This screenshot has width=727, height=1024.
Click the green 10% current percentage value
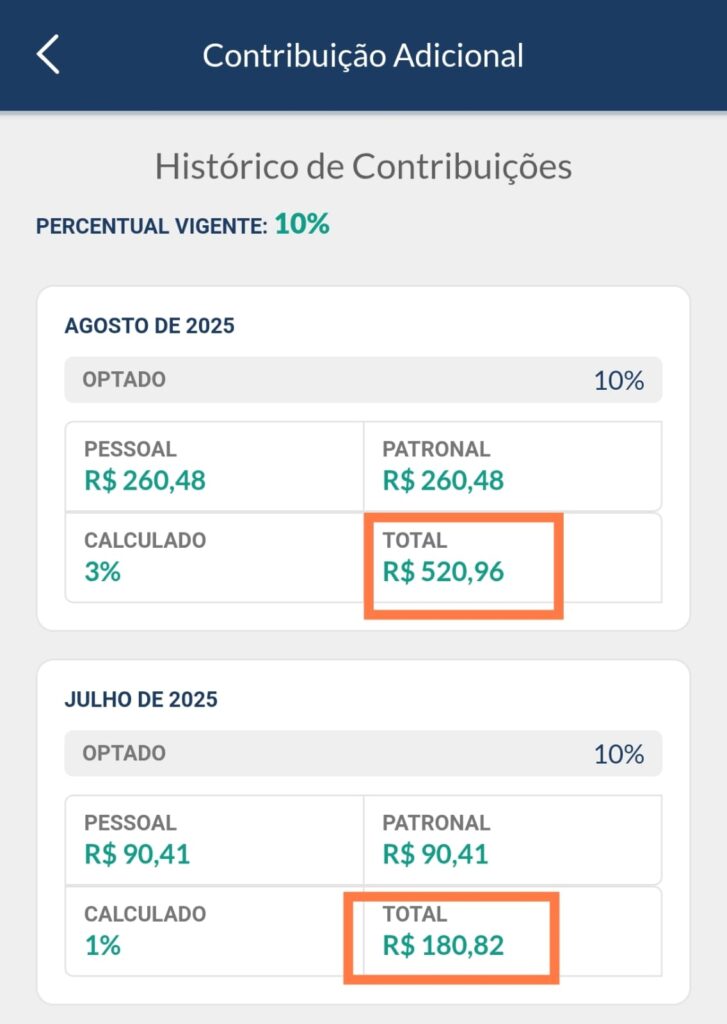pyautogui.click(x=302, y=224)
